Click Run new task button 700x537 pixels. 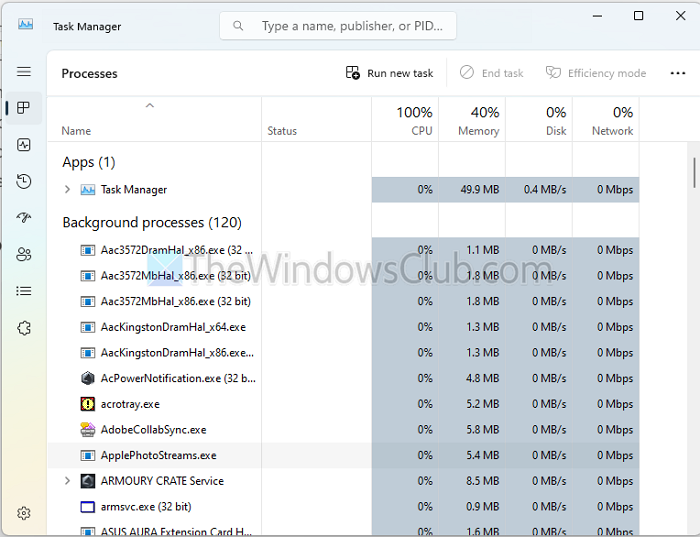click(390, 73)
